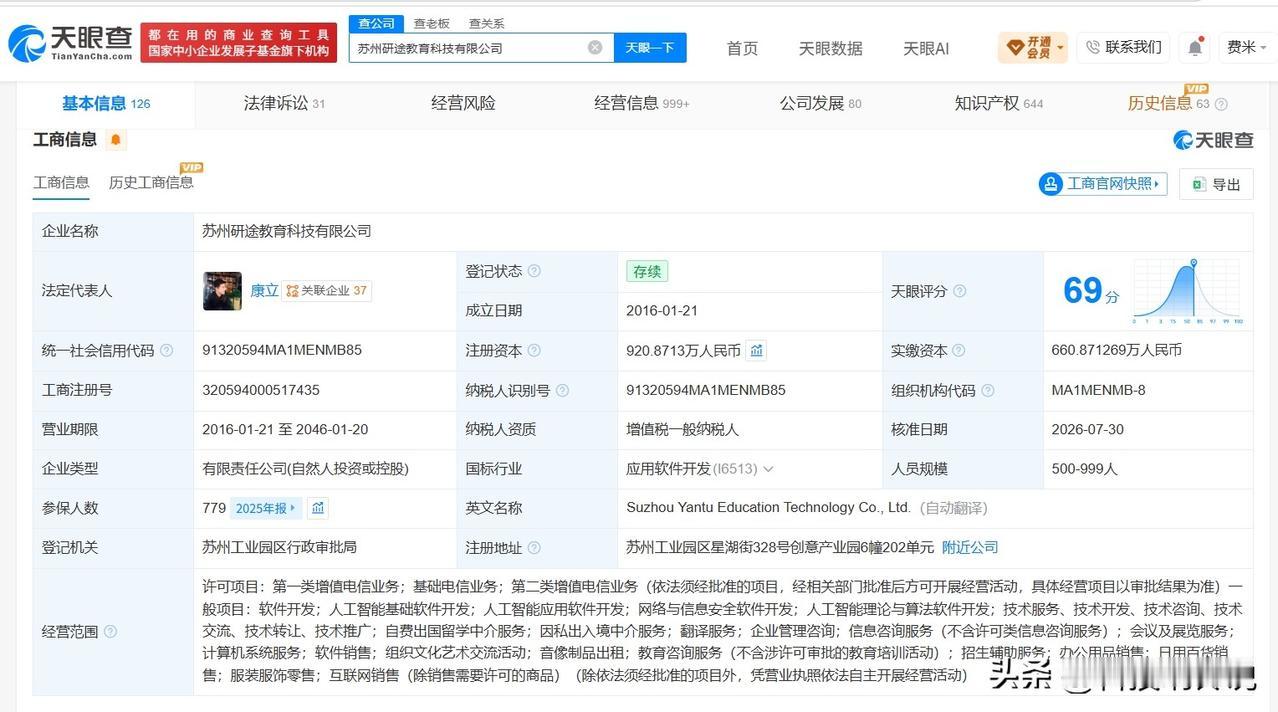Click 联系我们 button
This screenshot has height=712, width=1278.
pyautogui.click(x=1123, y=47)
